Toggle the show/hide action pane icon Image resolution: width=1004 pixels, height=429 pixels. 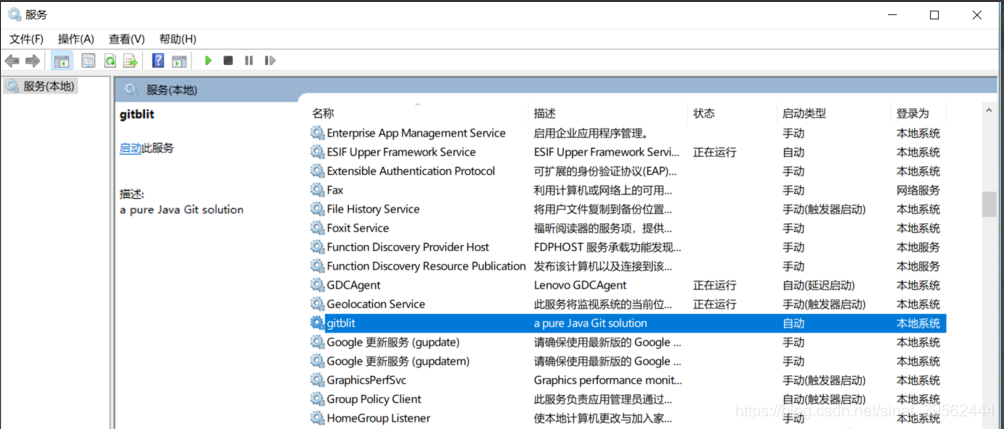180,61
